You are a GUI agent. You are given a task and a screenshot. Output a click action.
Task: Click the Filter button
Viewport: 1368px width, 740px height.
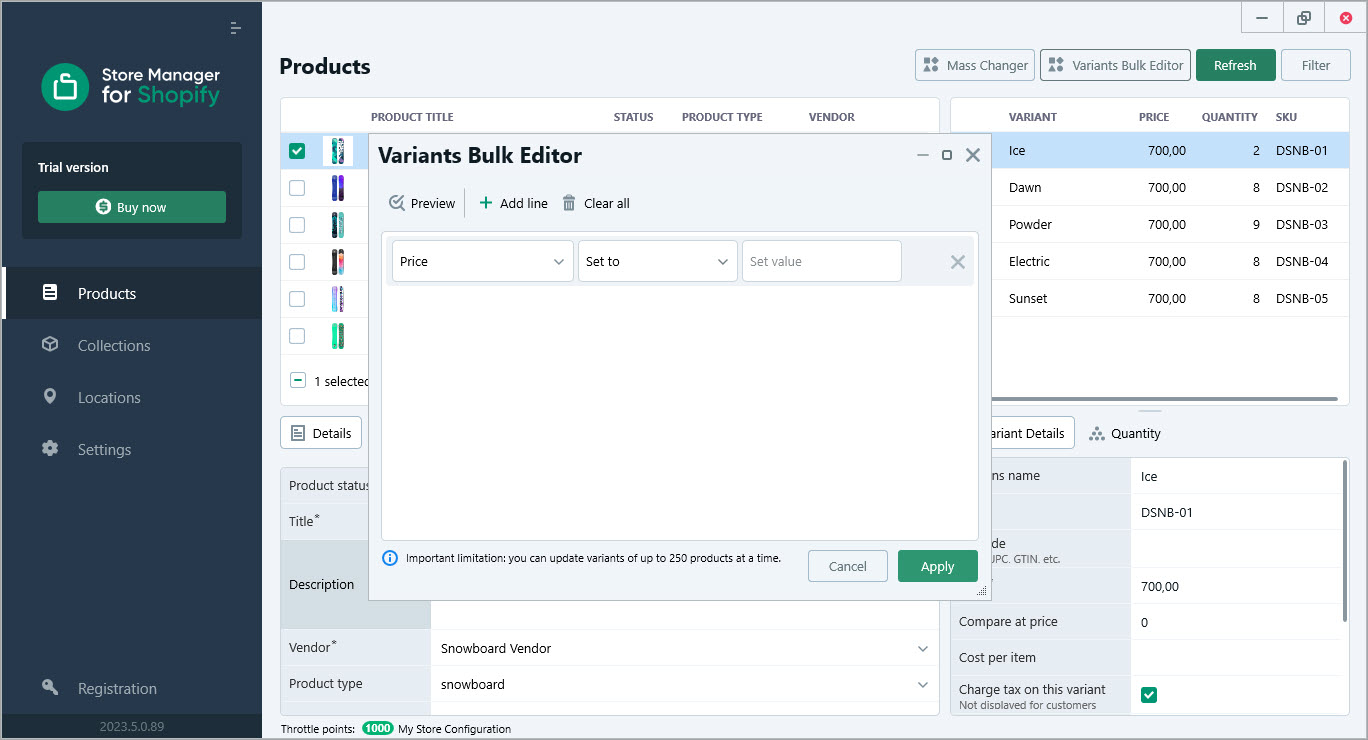coord(1316,65)
